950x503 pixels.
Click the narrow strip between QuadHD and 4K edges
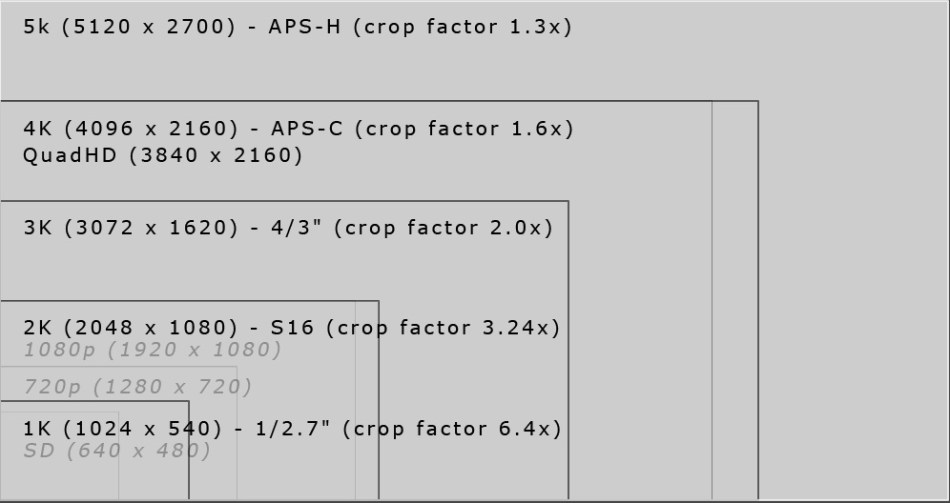[735, 300]
